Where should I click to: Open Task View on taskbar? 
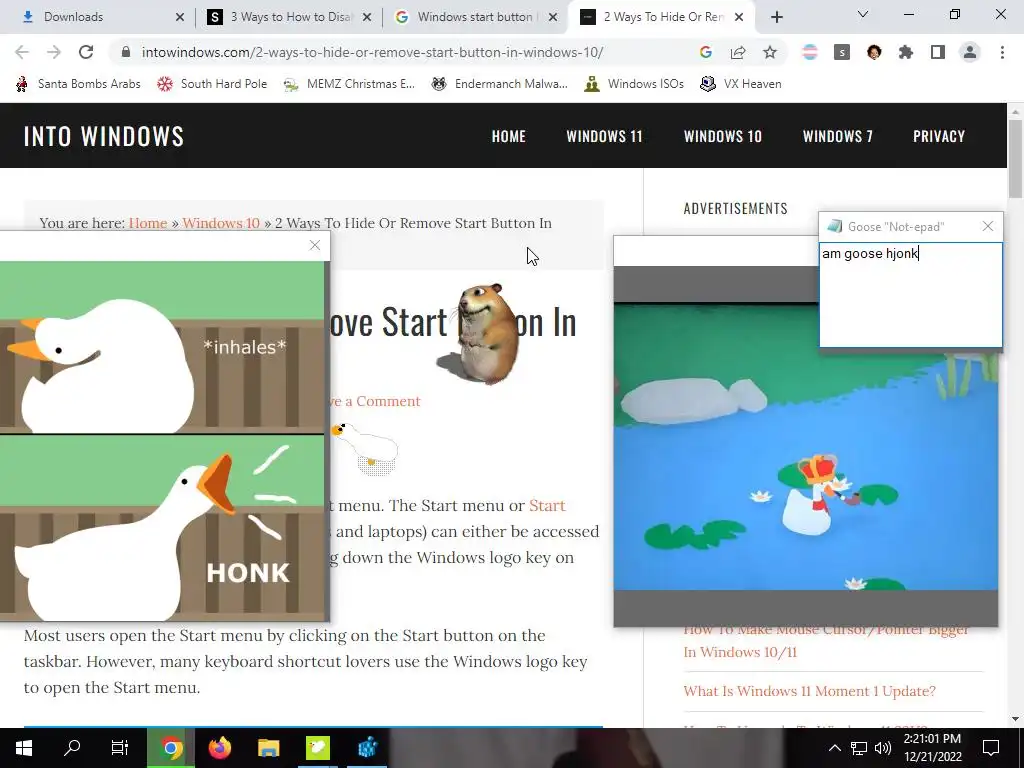pyautogui.click(x=120, y=748)
